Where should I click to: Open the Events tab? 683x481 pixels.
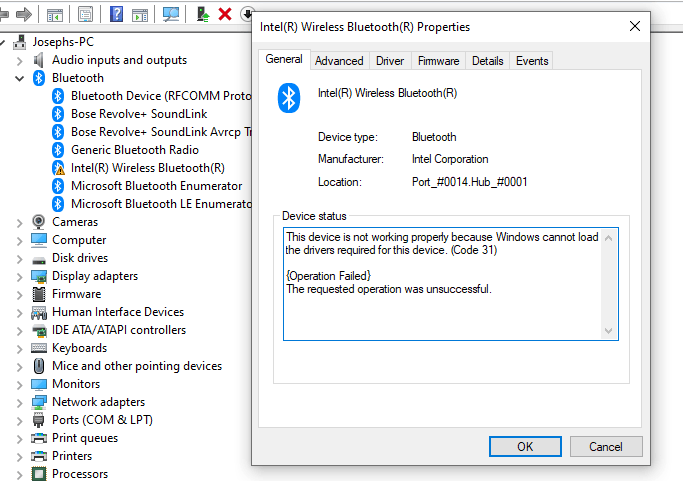click(x=532, y=61)
